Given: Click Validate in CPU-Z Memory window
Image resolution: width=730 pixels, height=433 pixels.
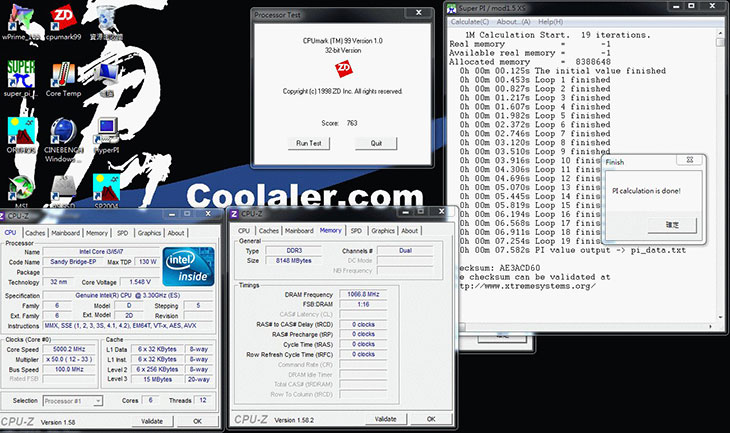Looking at the screenshot, I should pos(385,419).
